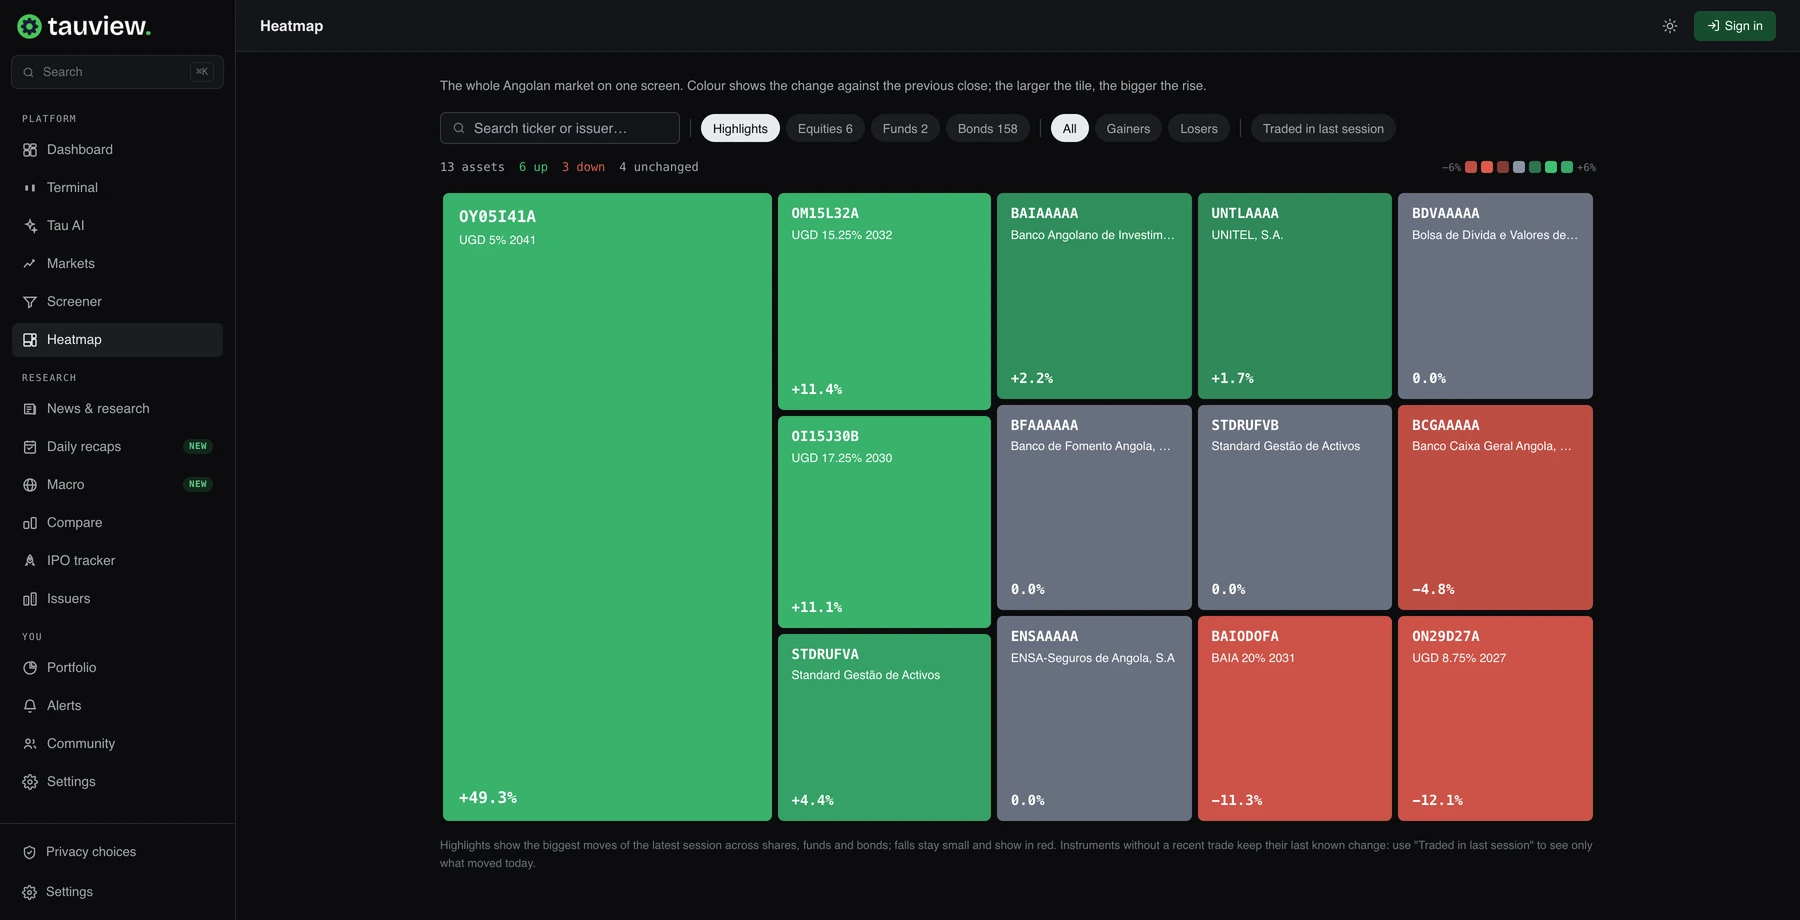The height and width of the screenshot is (920, 1800).
Task: Select the STDRUFVA fund tile
Action: click(x=884, y=727)
